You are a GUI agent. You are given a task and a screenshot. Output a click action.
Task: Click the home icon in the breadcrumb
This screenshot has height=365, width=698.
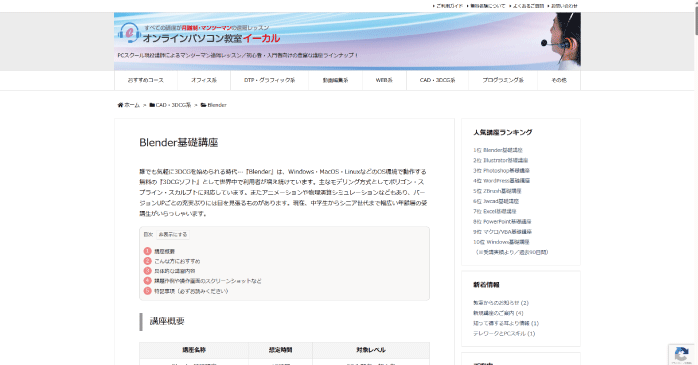[120, 105]
